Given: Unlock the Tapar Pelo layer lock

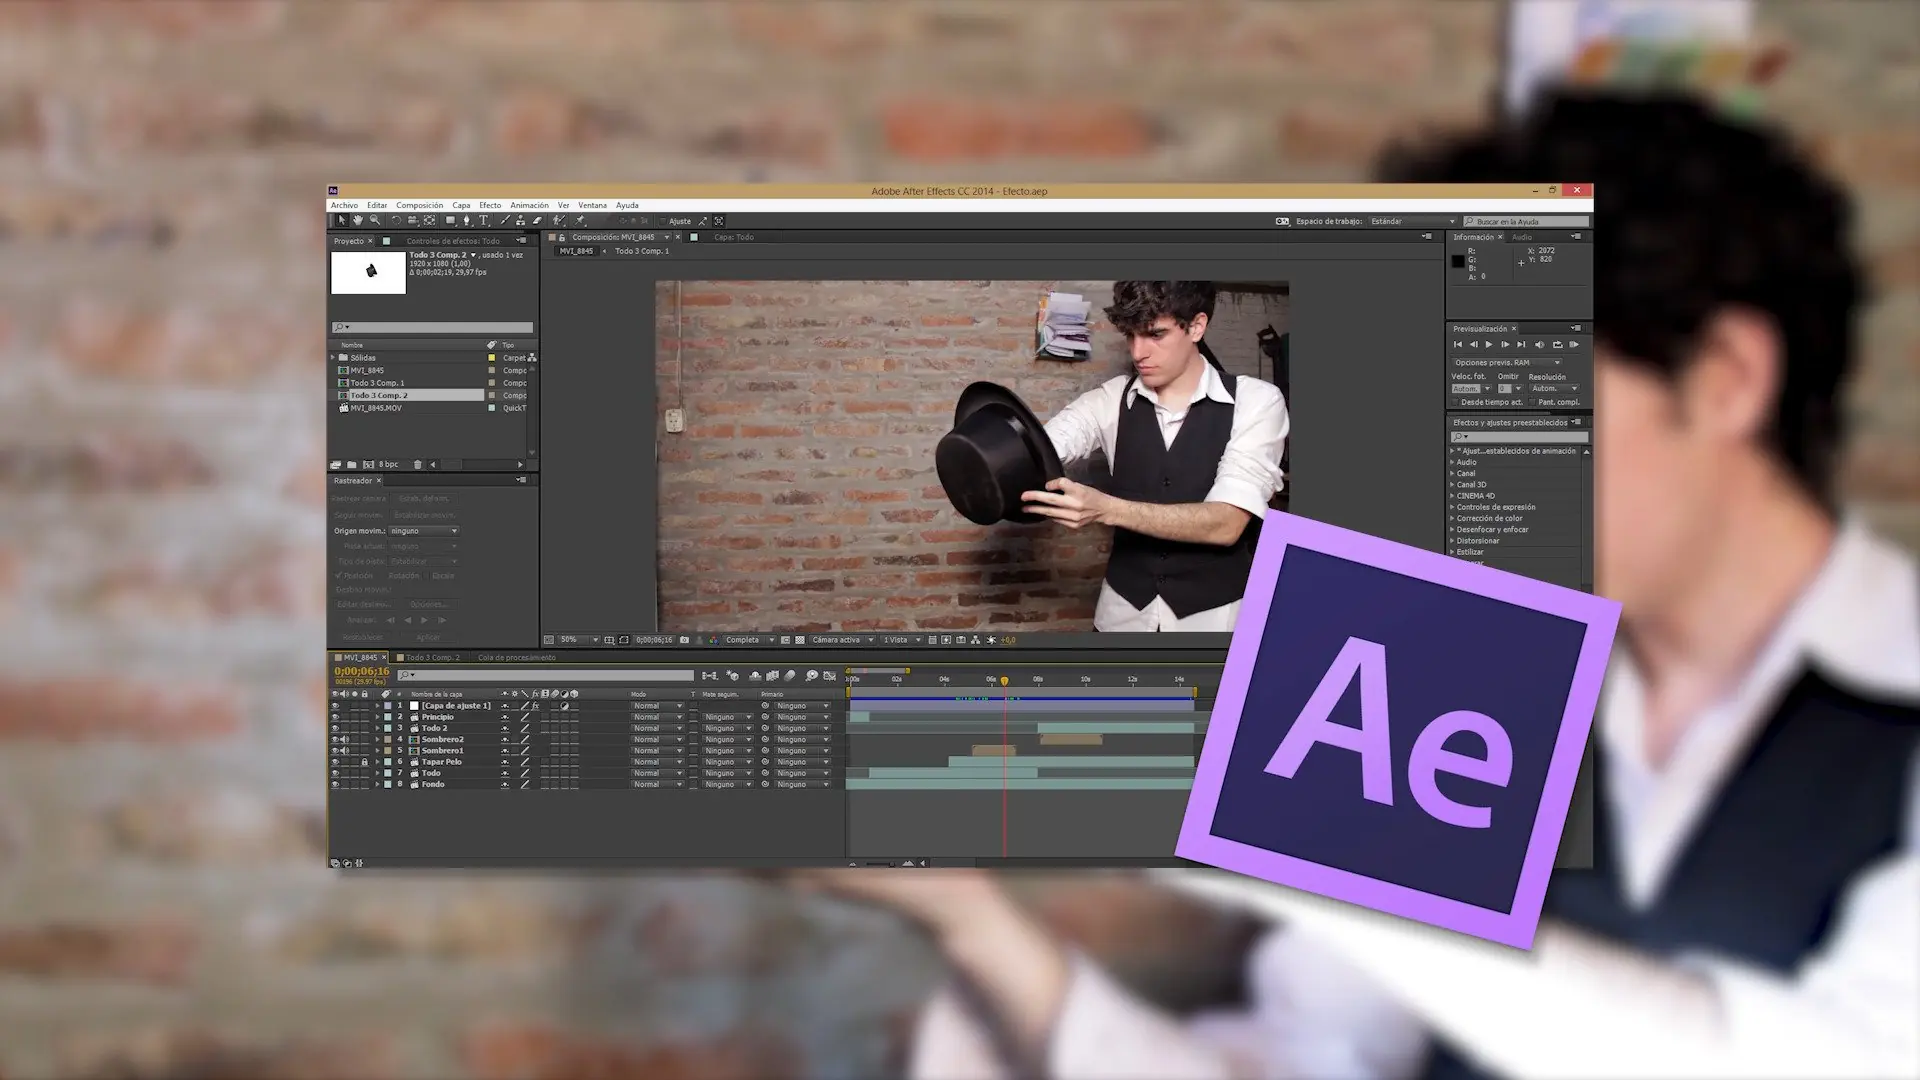Looking at the screenshot, I should coord(364,762).
